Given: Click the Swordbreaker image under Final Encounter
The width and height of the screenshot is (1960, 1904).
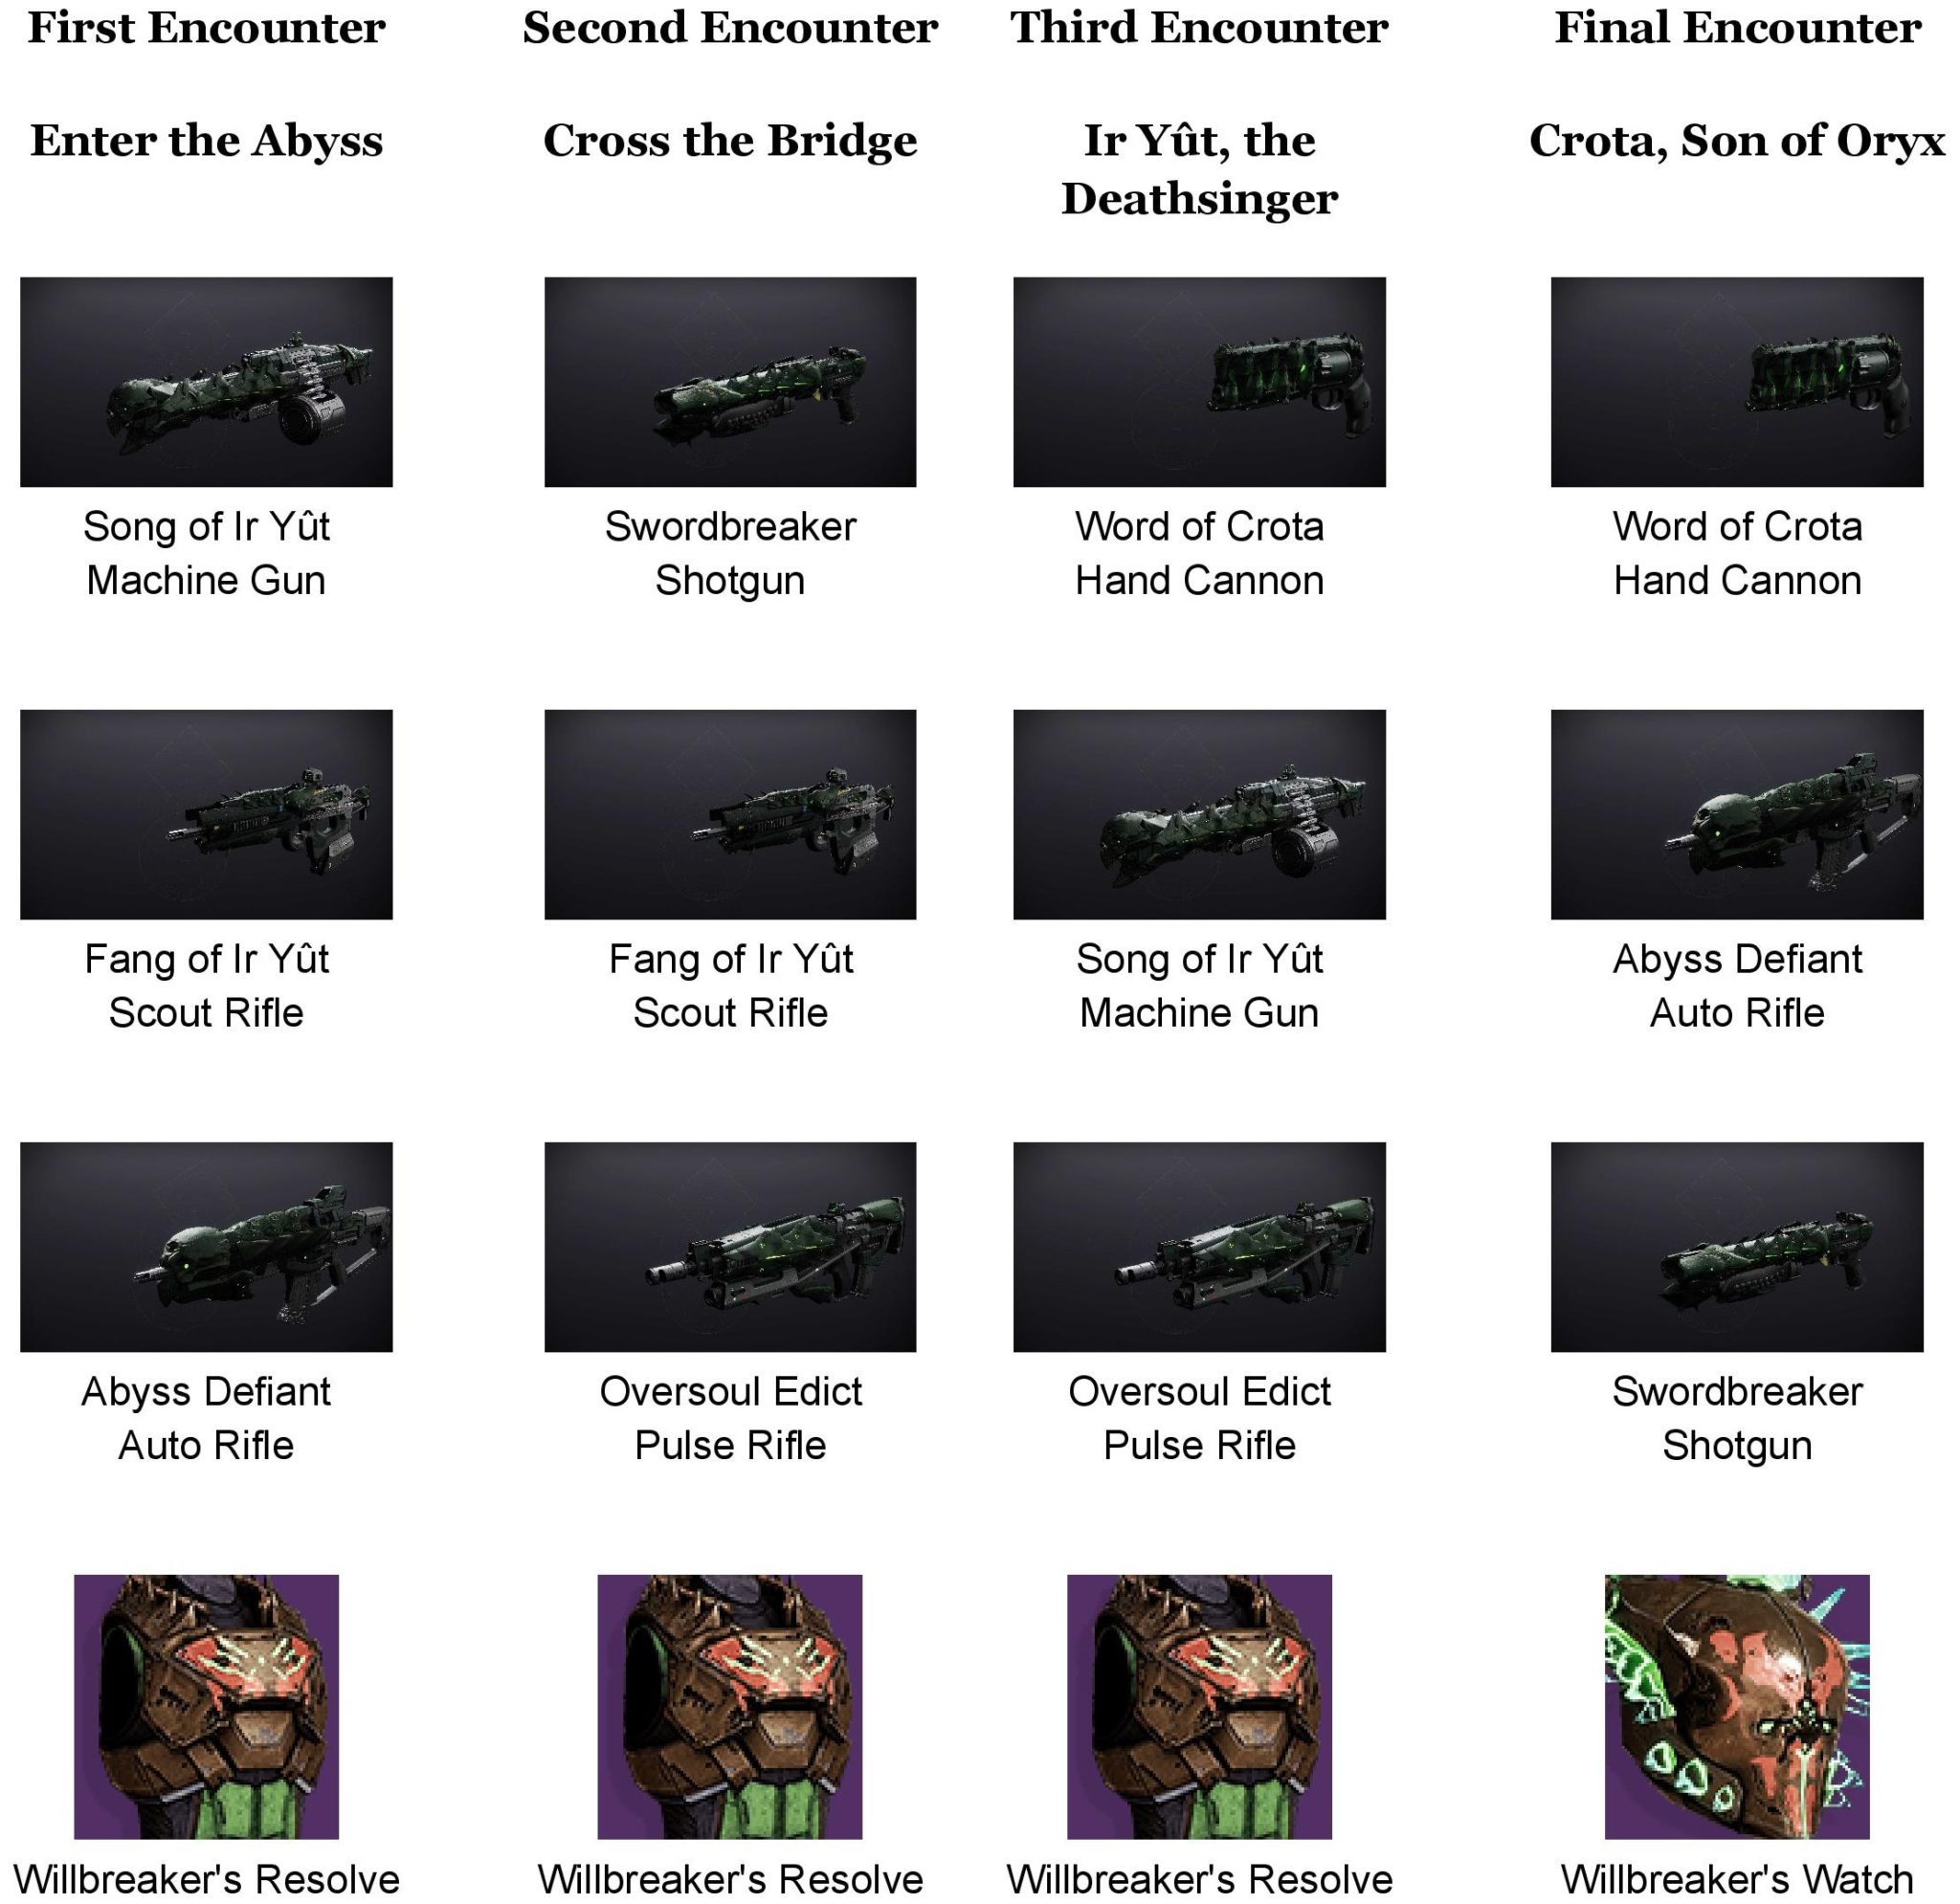Looking at the screenshot, I should [1737, 1247].
